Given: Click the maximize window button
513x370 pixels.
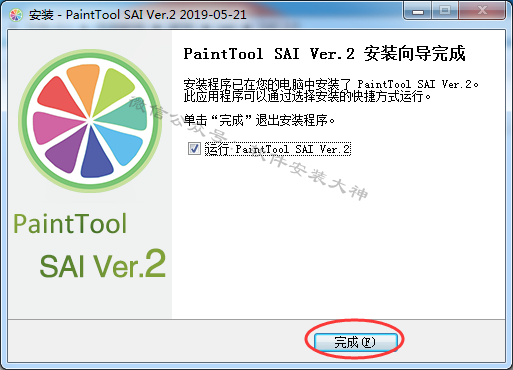Looking at the screenshot, I should click(445, 11).
